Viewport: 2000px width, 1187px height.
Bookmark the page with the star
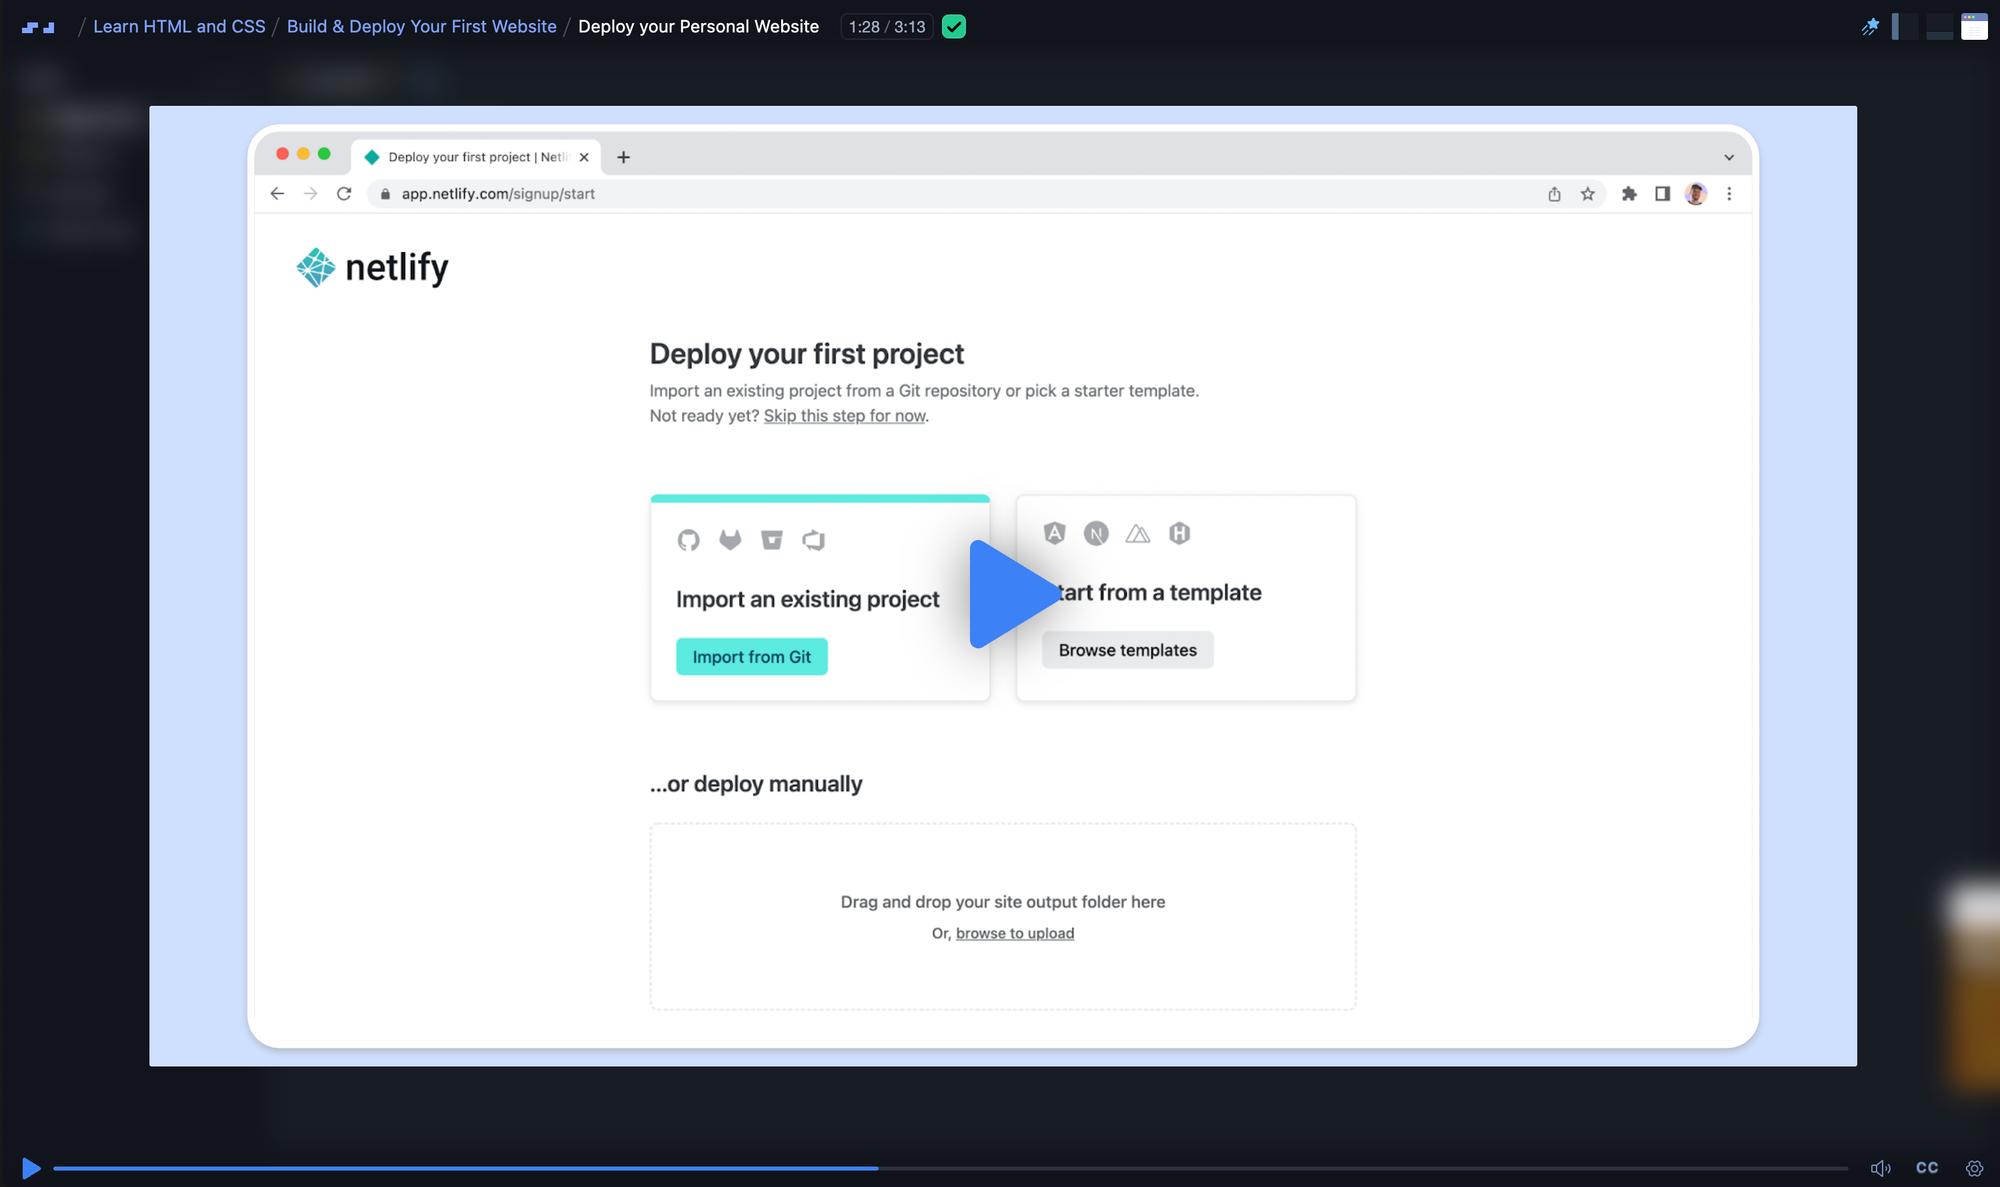click(x=1587, y=194)
